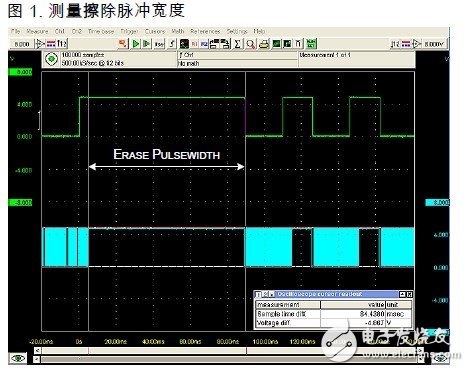This screenshot has height=371, width=469.
Task: Click the rising edge trigger icon
Action: click(x=171, y=44)
